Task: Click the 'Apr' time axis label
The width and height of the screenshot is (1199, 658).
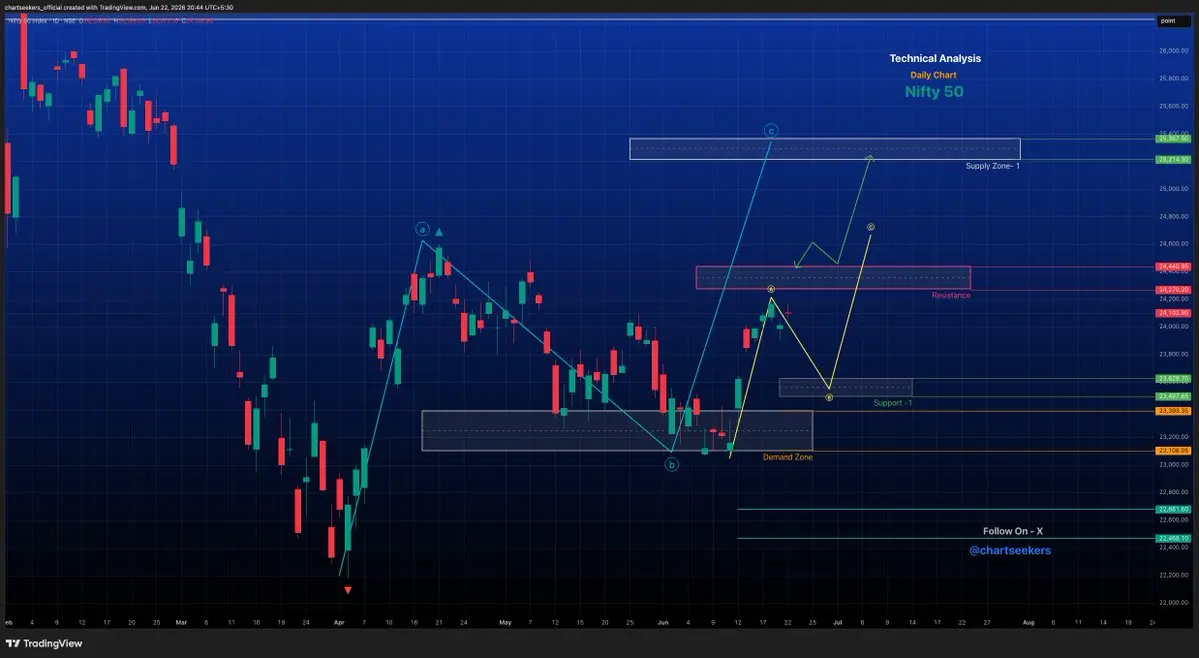Action: tap(339, 623)
